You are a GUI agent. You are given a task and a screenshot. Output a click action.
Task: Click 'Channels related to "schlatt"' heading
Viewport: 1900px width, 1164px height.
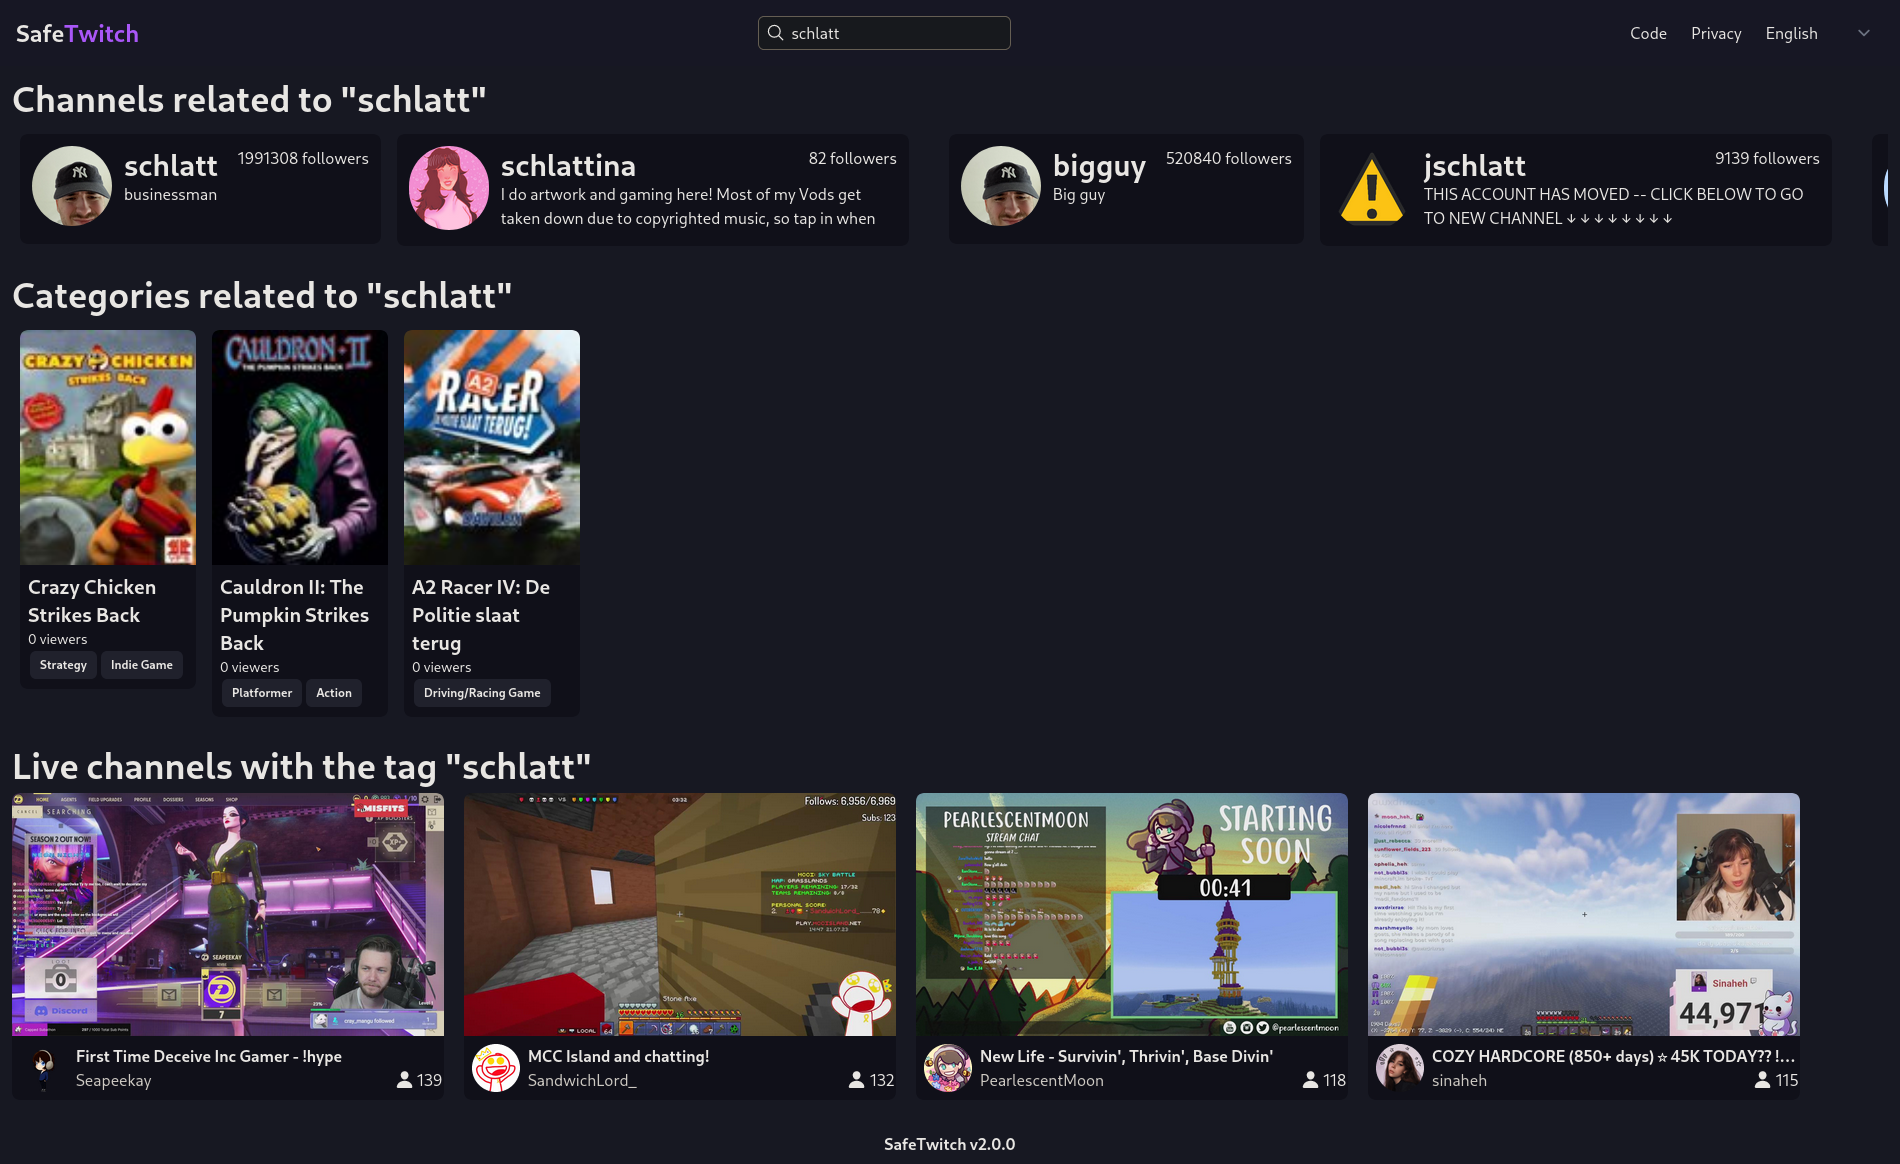pos(249,99)
